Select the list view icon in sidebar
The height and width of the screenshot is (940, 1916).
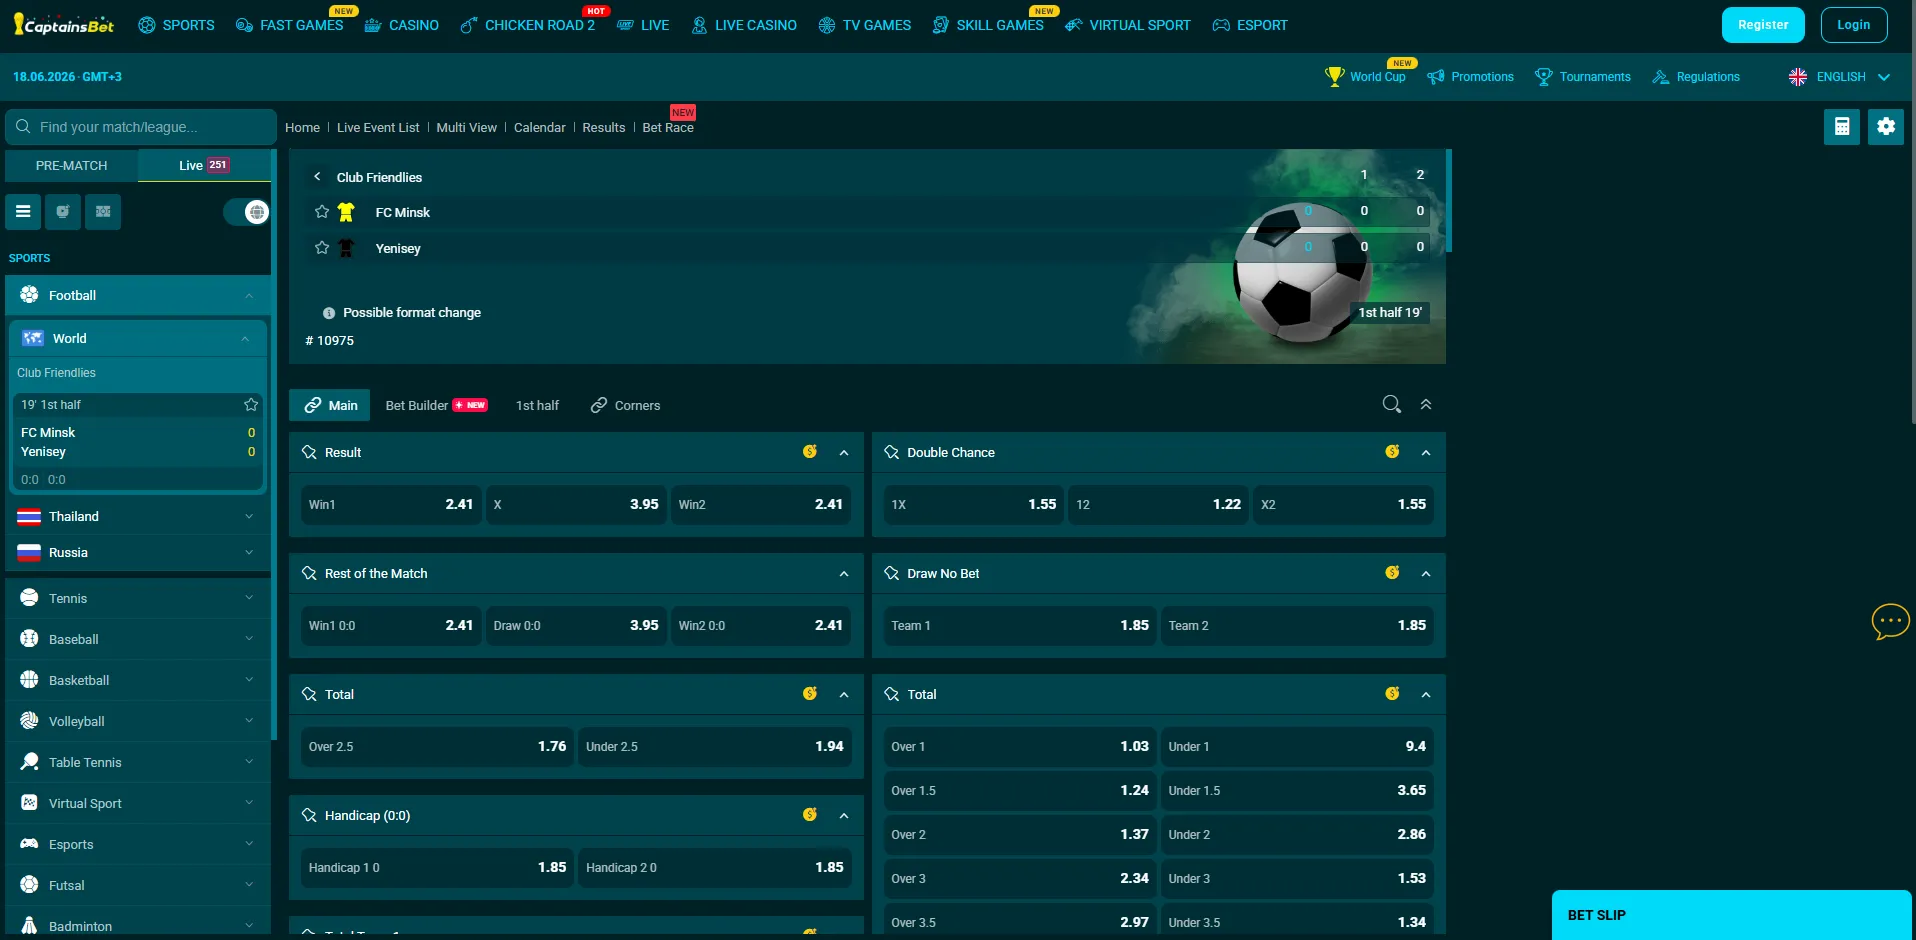click(x=23, y=212)
